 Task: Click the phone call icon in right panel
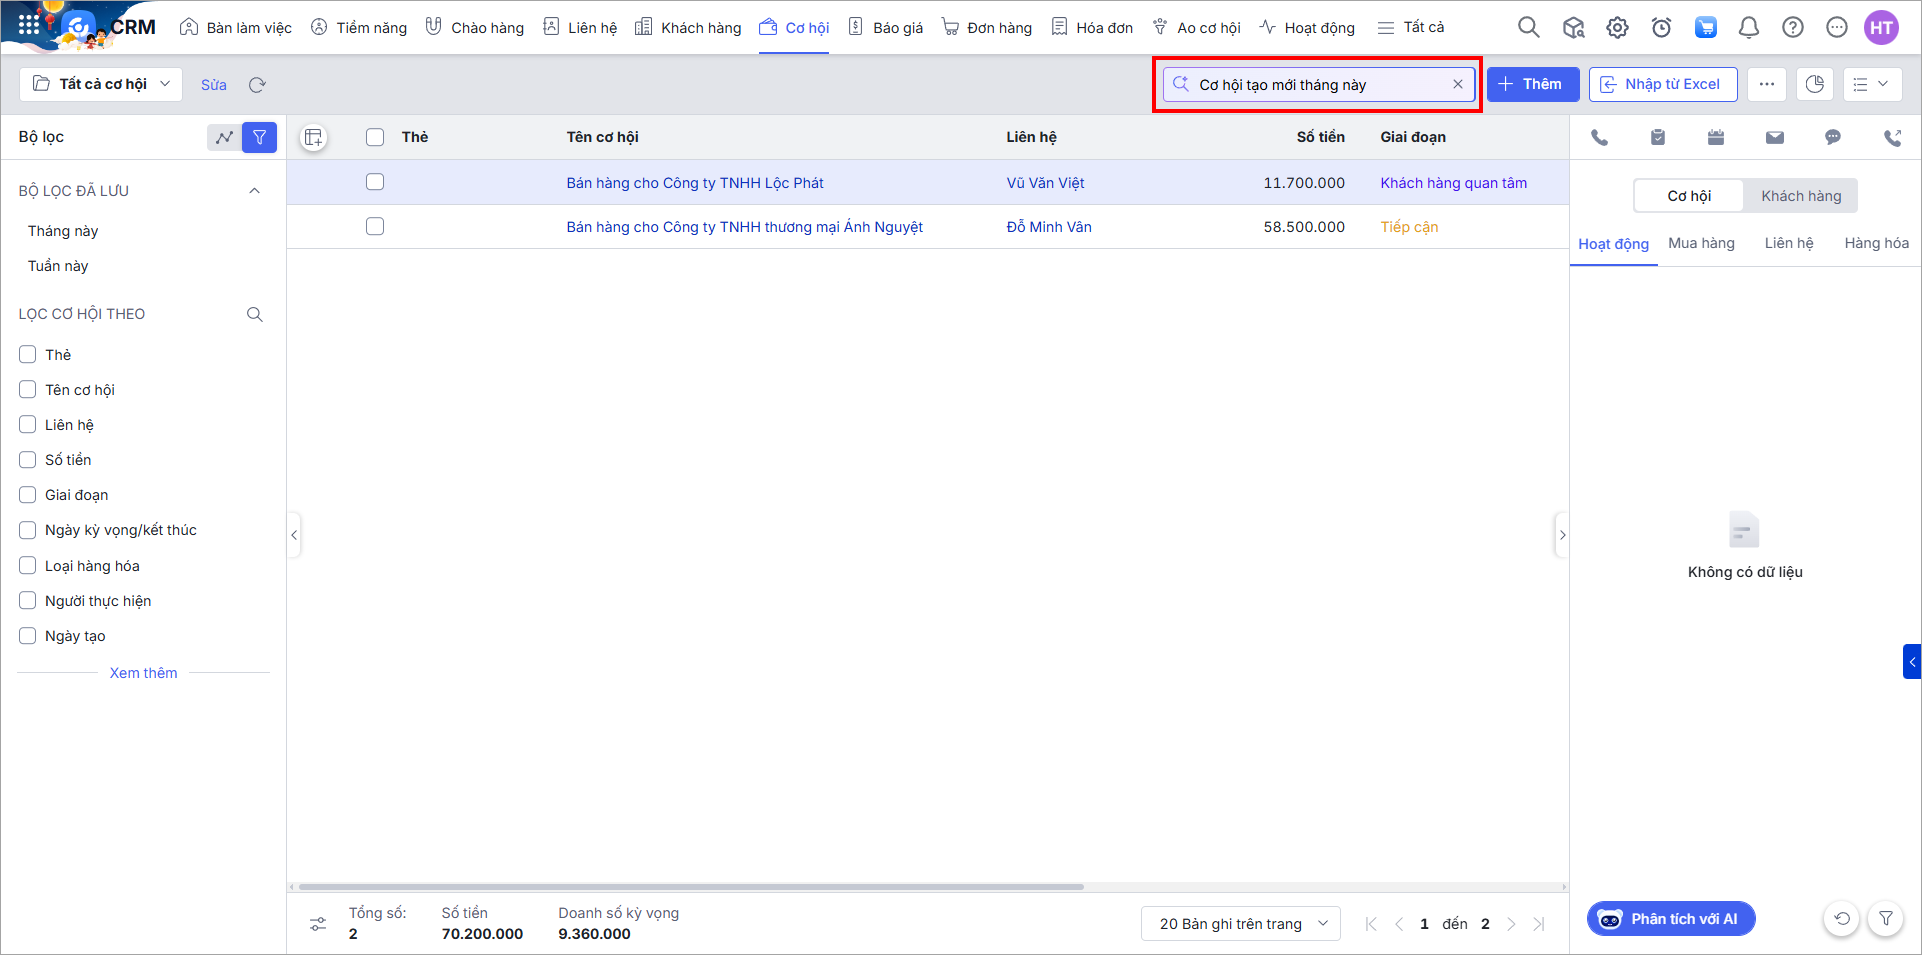point(1600,138)
